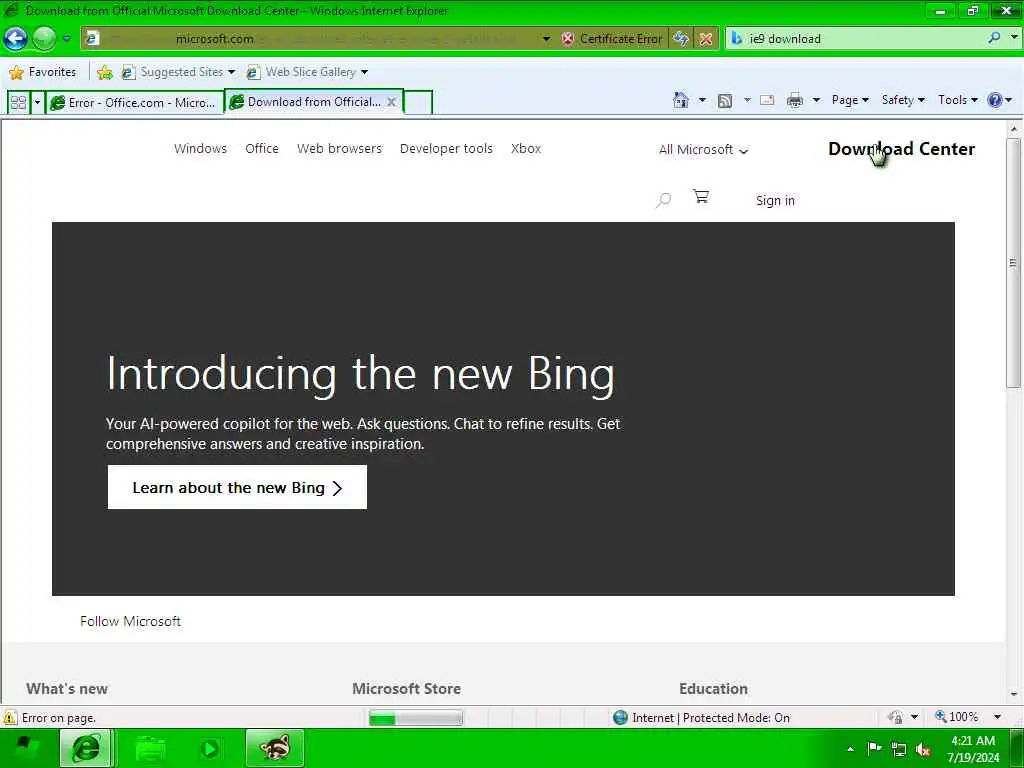
Task: Click the status bar privacy icon
Action: (x=895, y=717)
